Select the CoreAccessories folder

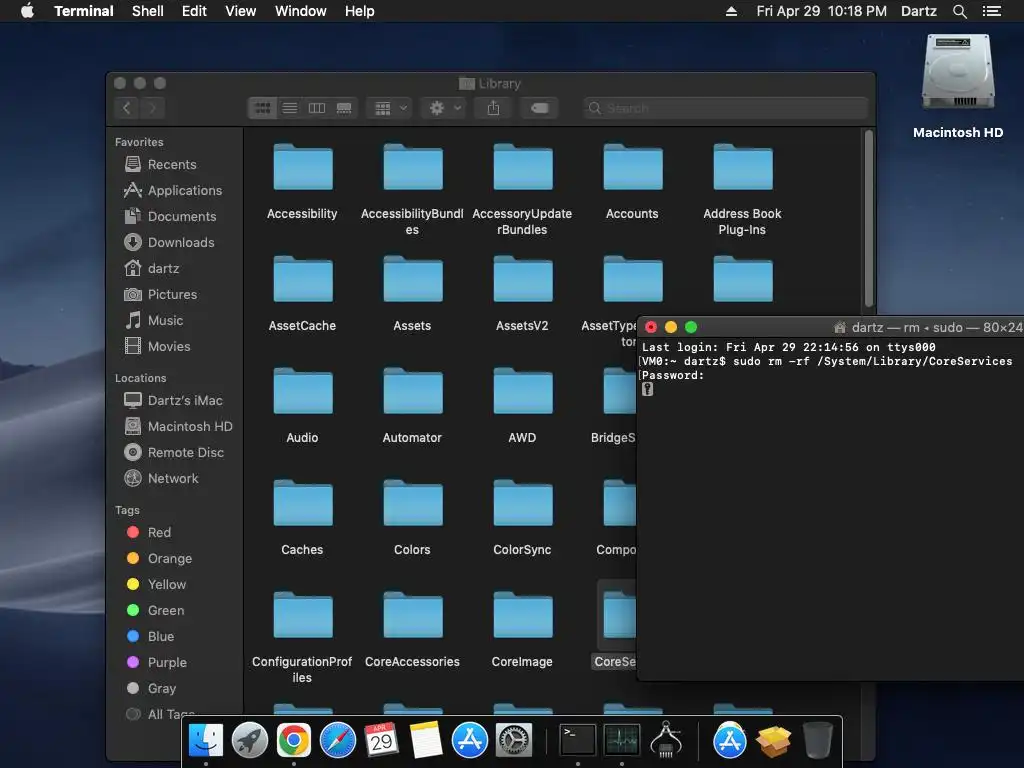[413, 616]
